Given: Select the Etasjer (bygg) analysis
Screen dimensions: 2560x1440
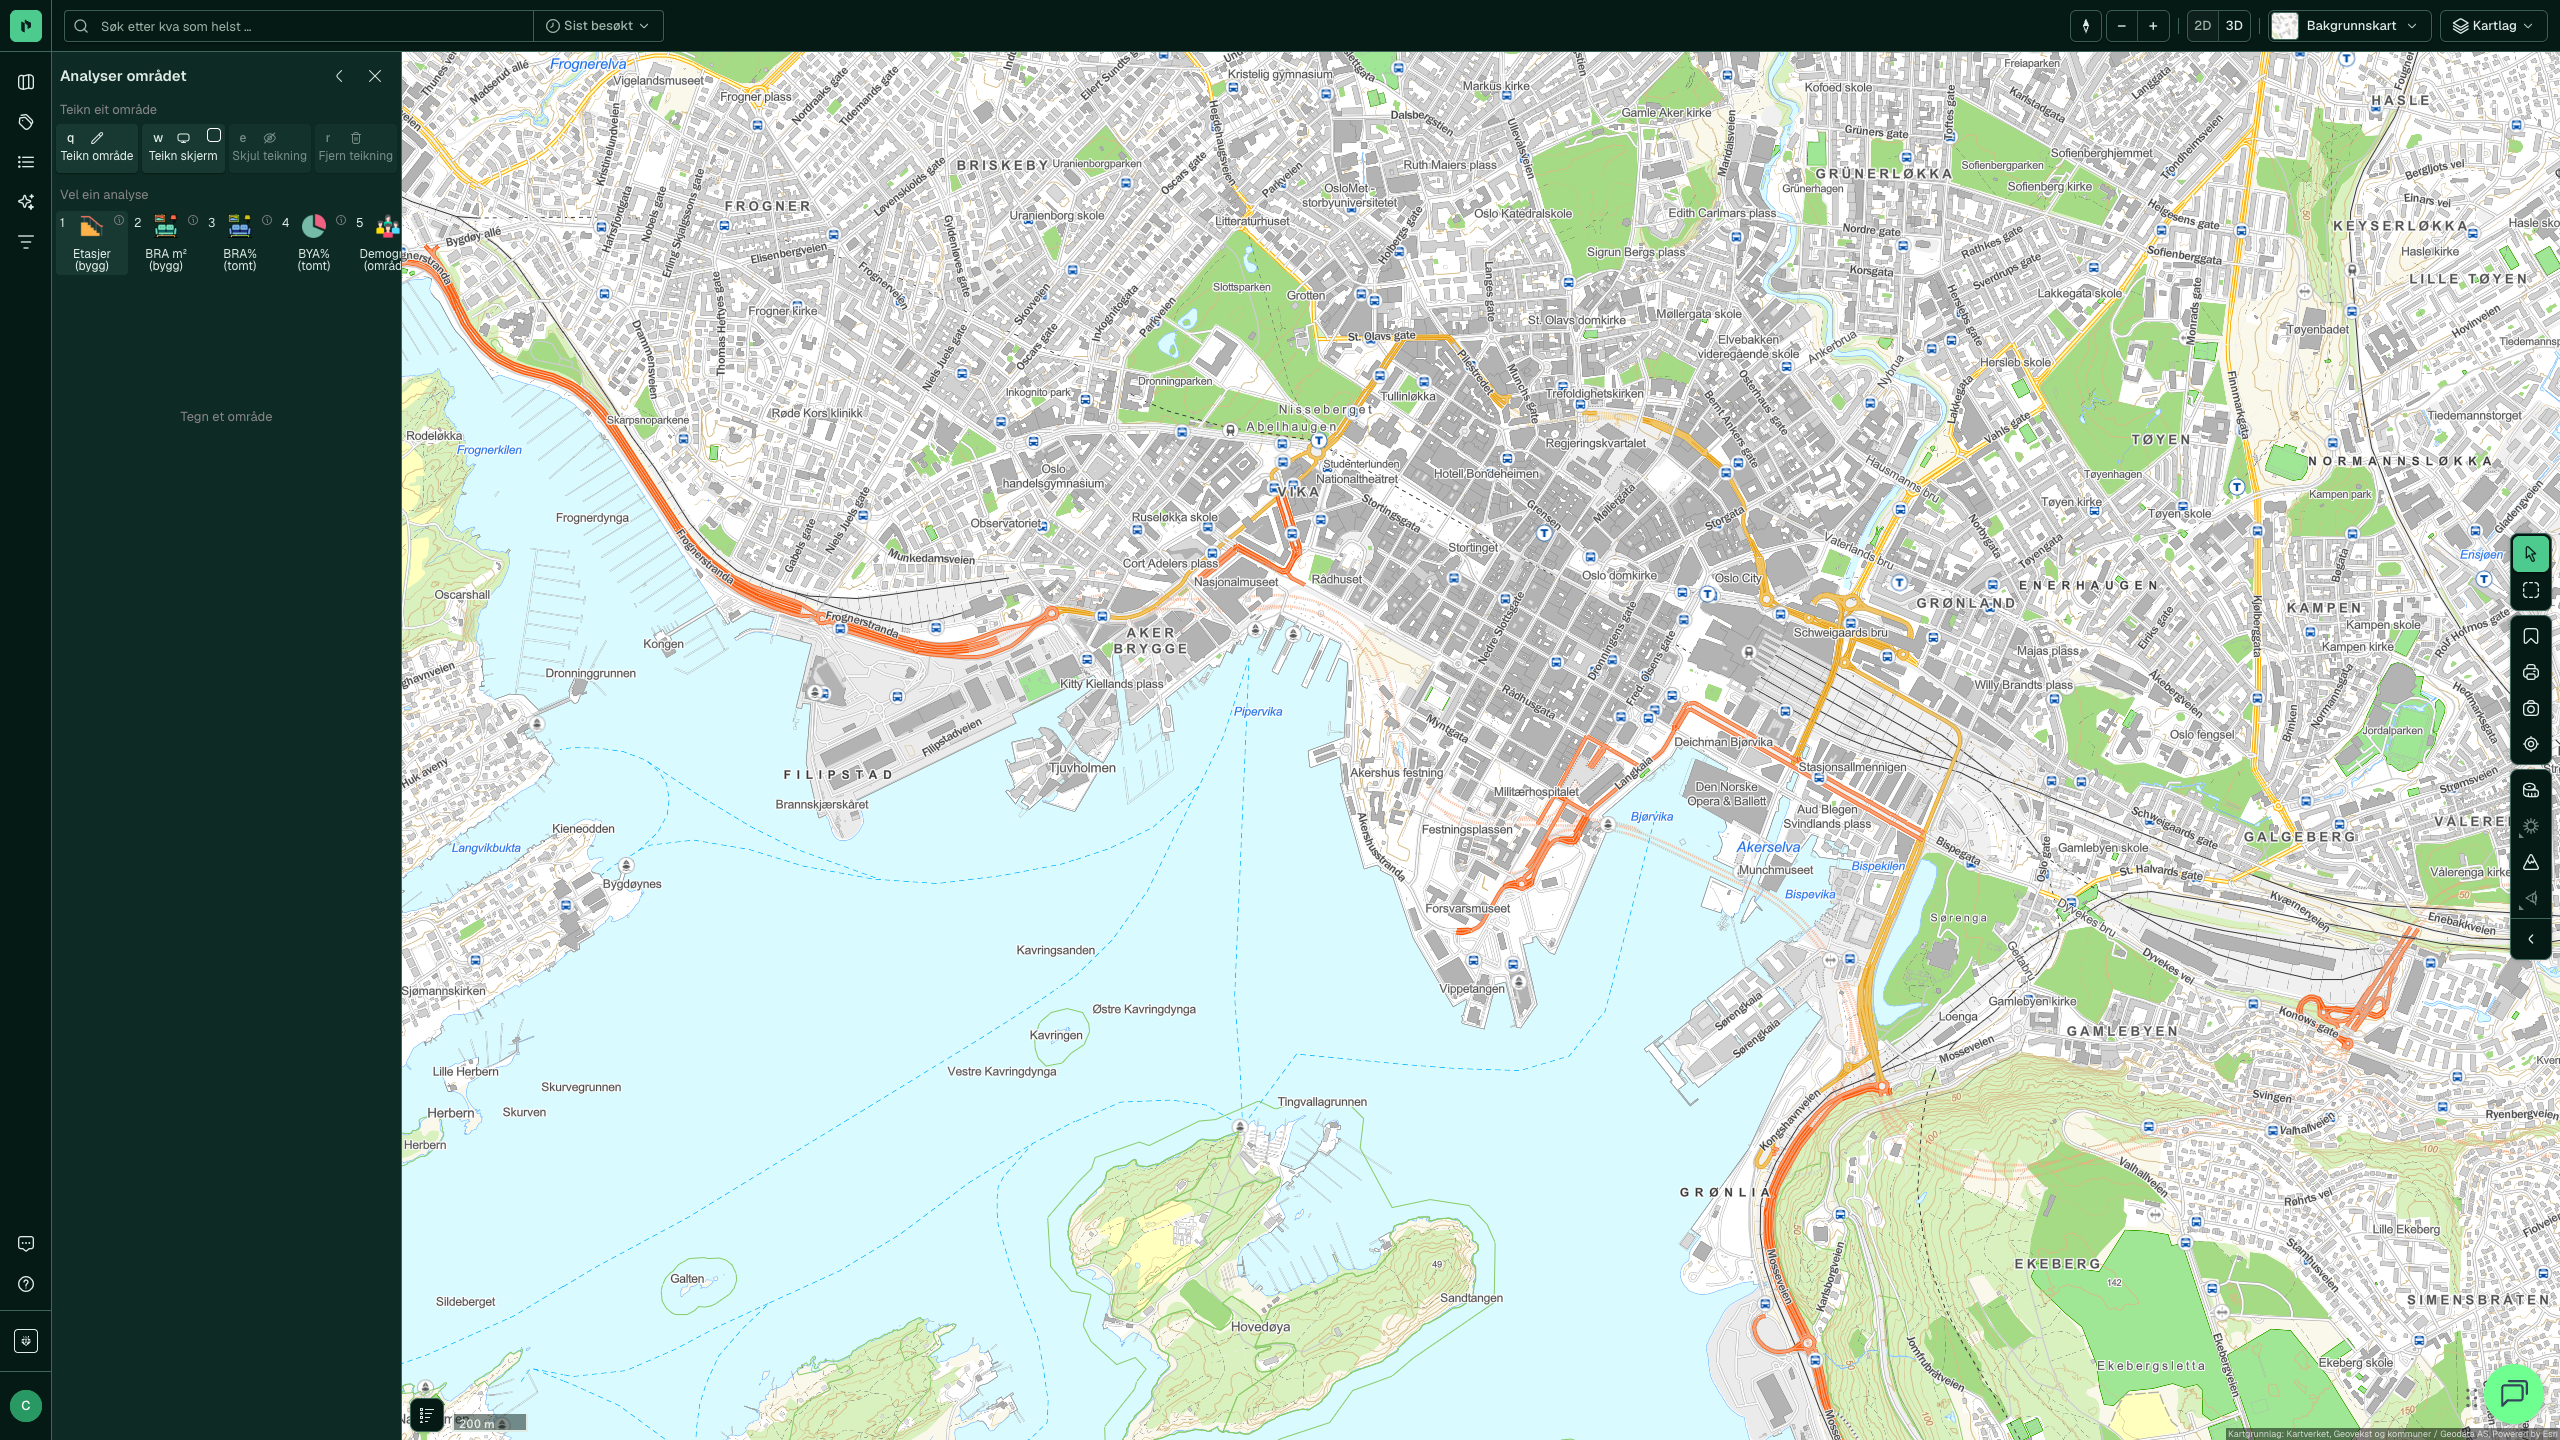Looking at the screenshot, I should coord(91,243).
